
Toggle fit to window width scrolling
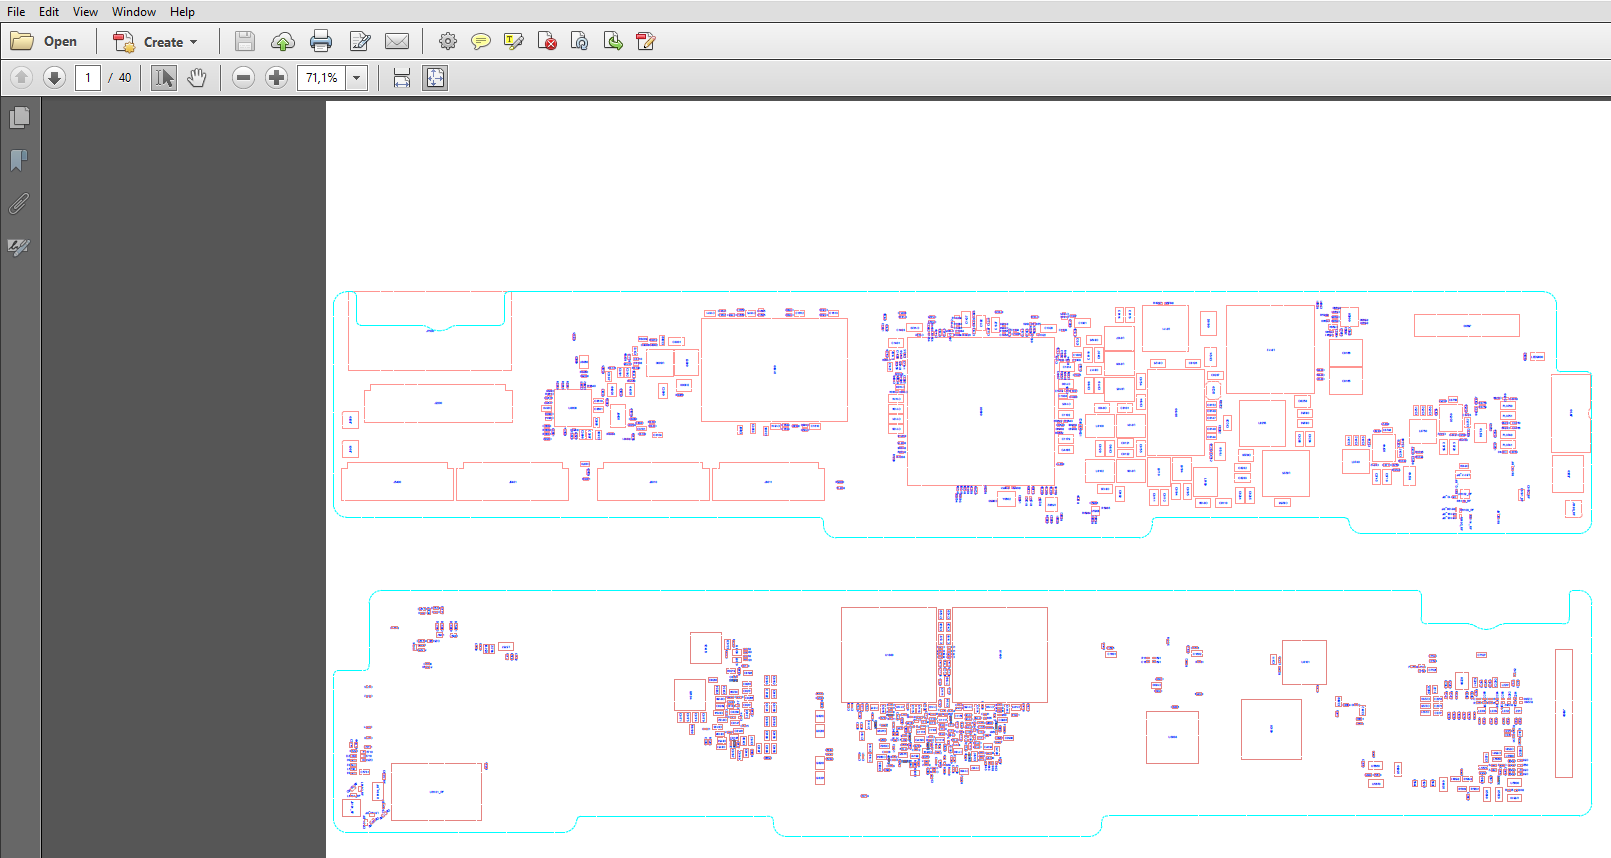pos(402,78)
